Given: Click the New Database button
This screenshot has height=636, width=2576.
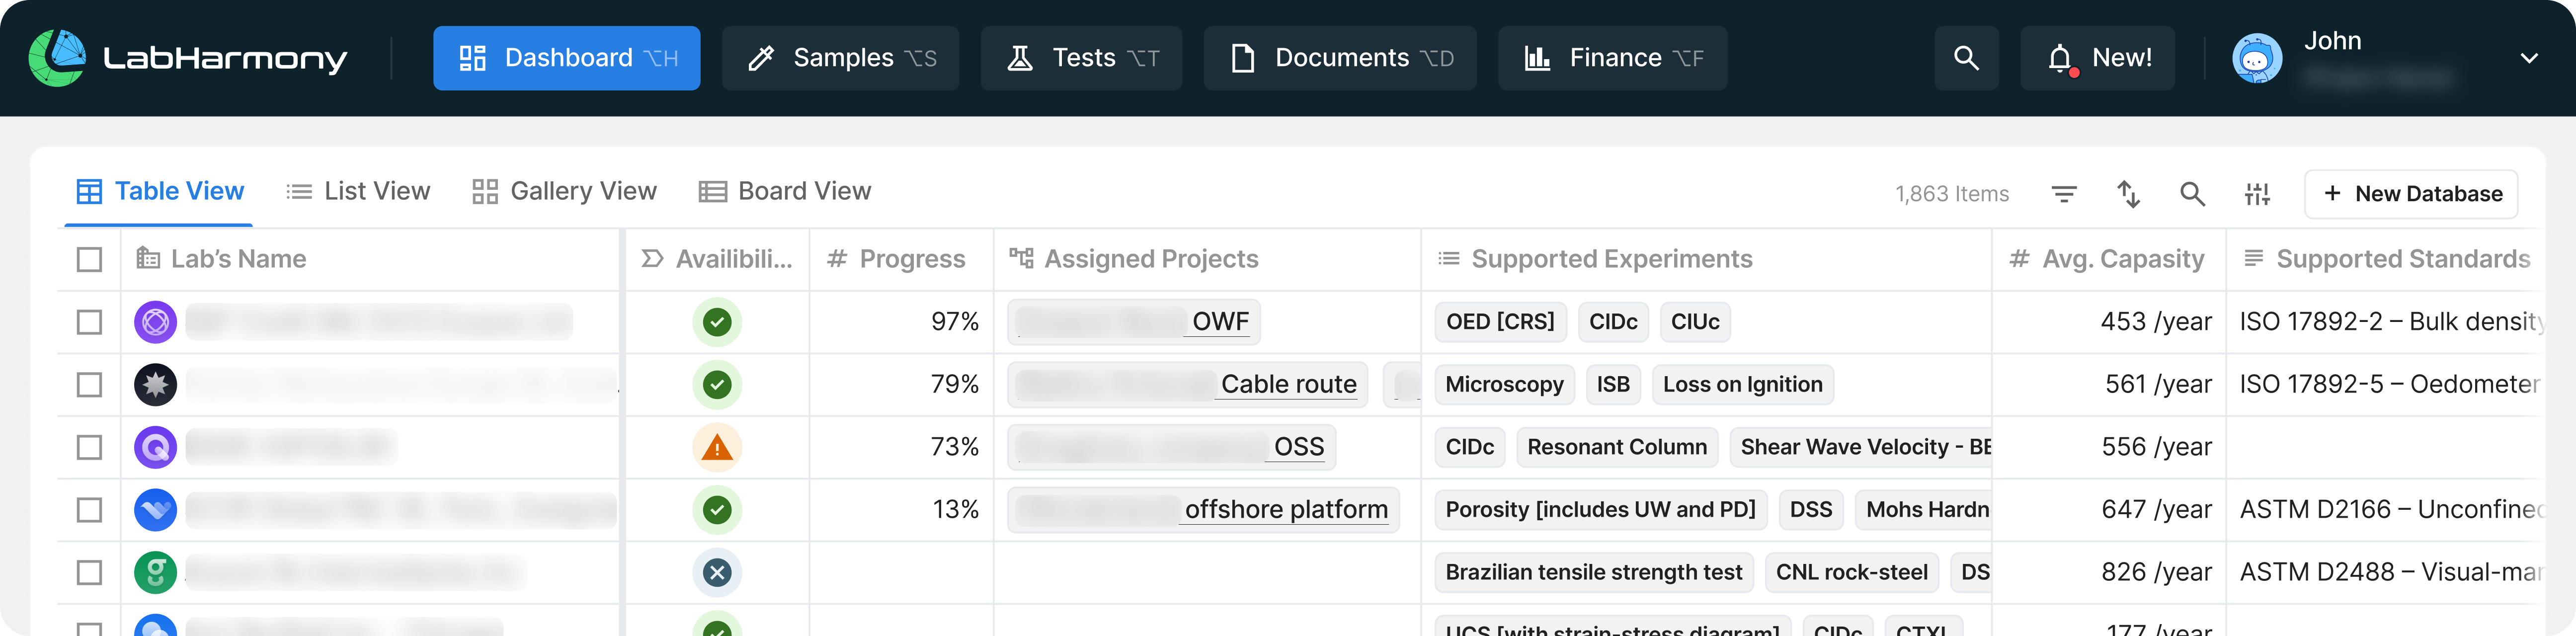Looking at the screenshot, I should click(x=2411, y=193).
